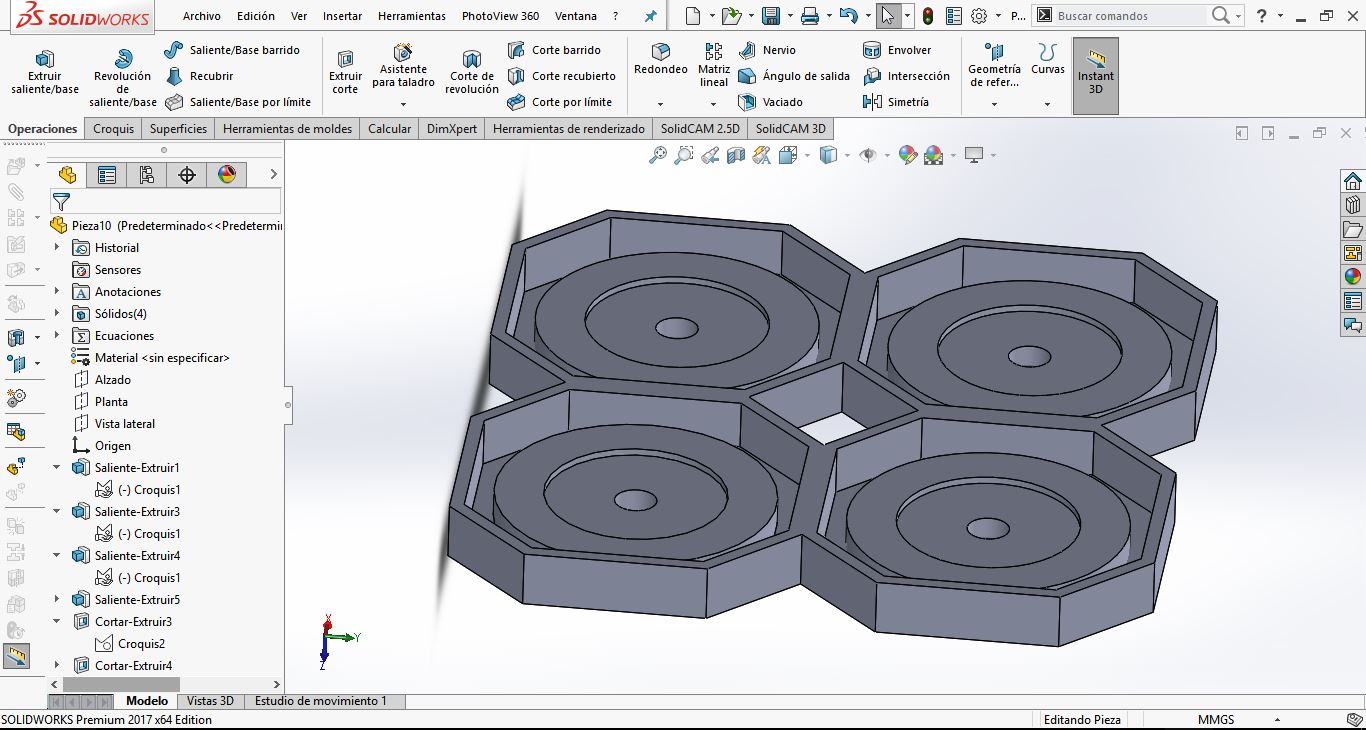Open the DisplayManager color sphere tab
The height and width of the screenshot is (730, 1366).
coord(227,175)
